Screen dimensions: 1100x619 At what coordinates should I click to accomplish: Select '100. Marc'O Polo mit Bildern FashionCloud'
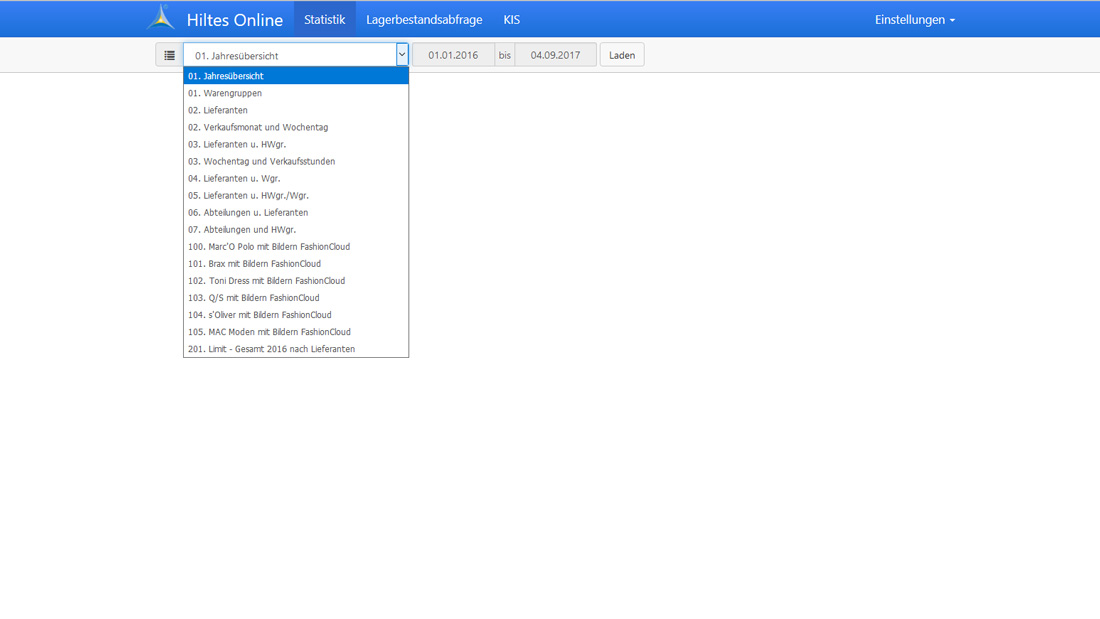click(x=269, y=246)
